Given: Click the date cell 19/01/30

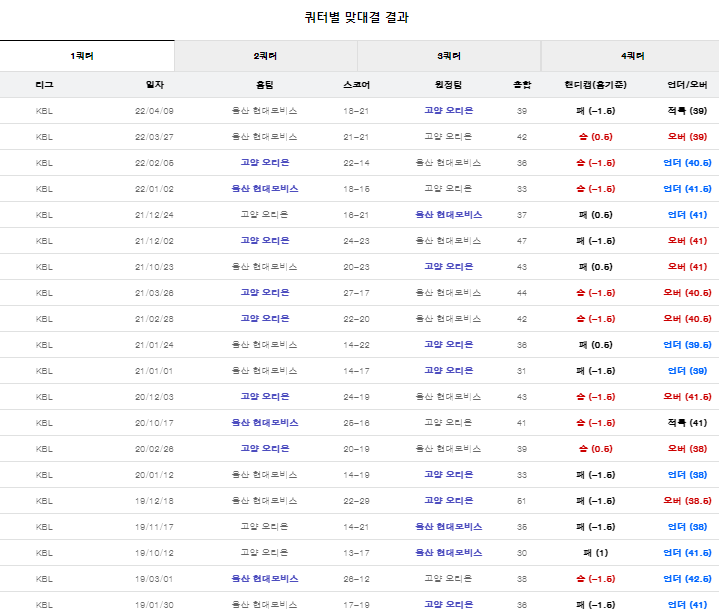Looking at the screenshot, I should pyautogui.click(x=155, y=605).
